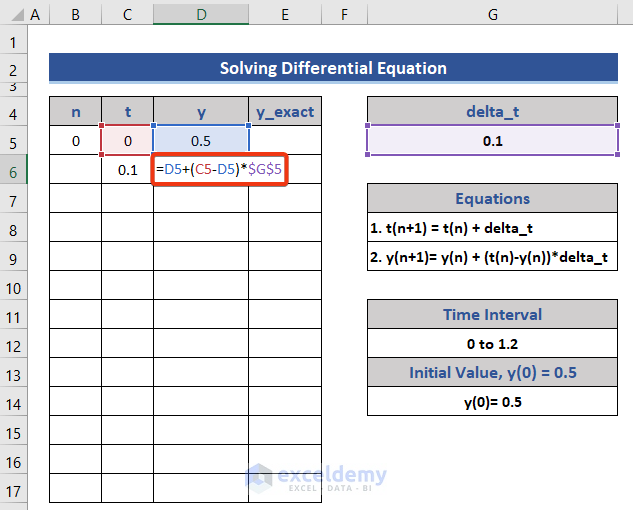Click cell D5 containing 0.5
Screen dimensions: 633x510
click(201, 141)
